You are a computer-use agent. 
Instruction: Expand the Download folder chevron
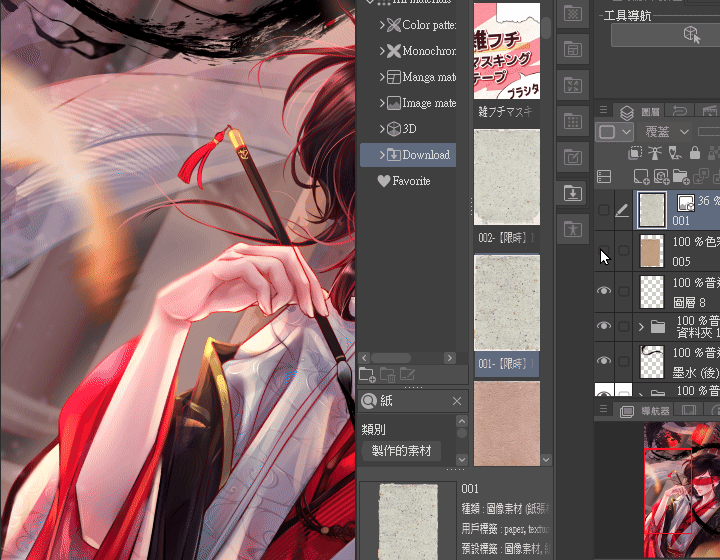[382, 155]
